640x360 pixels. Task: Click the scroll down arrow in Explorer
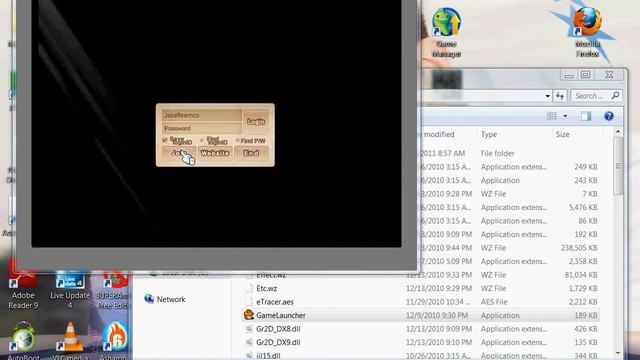[618, 353]
